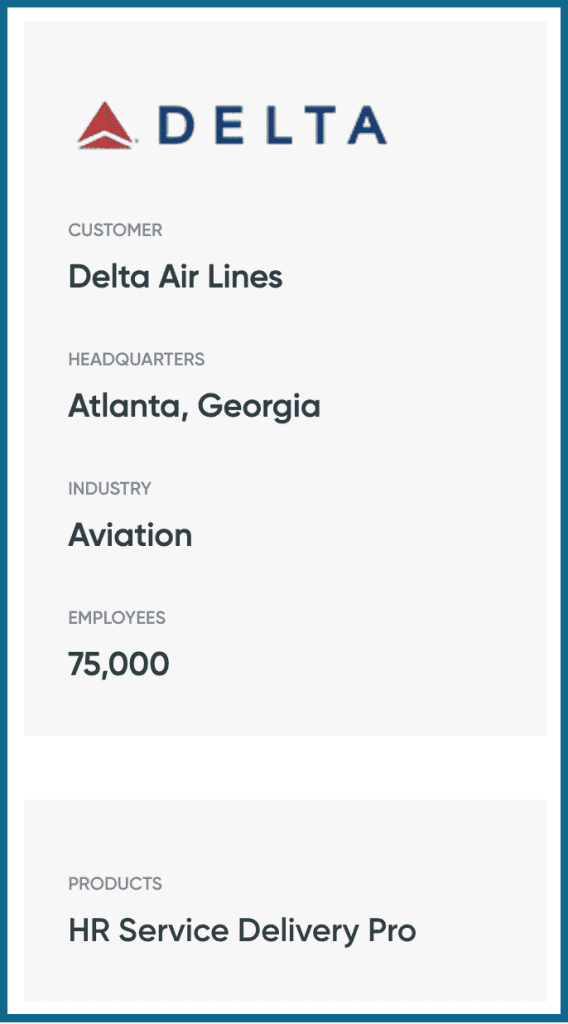Viewport: 568px width, 1024px height.
Task: Select the PRODUCTS field label
Action: (x=115, y=884)
